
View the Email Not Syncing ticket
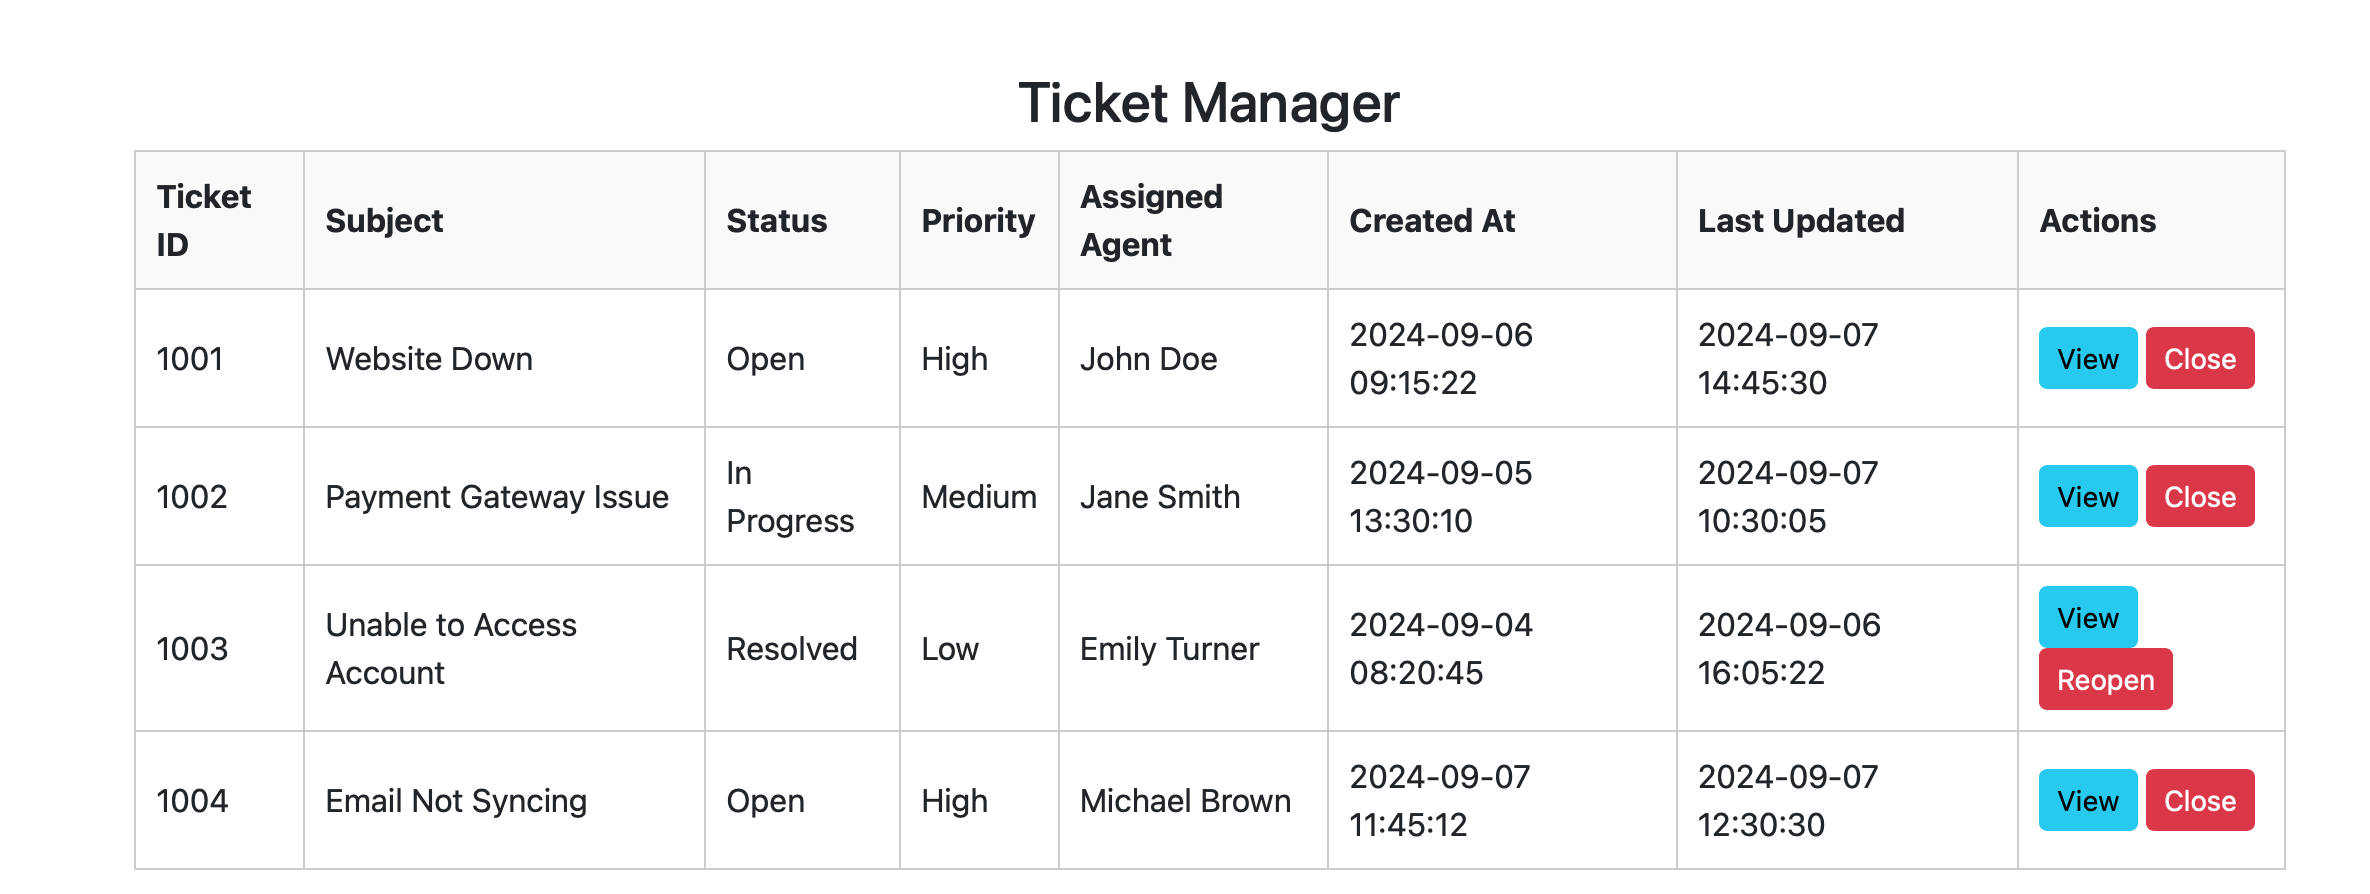[x=2087, y=800]
